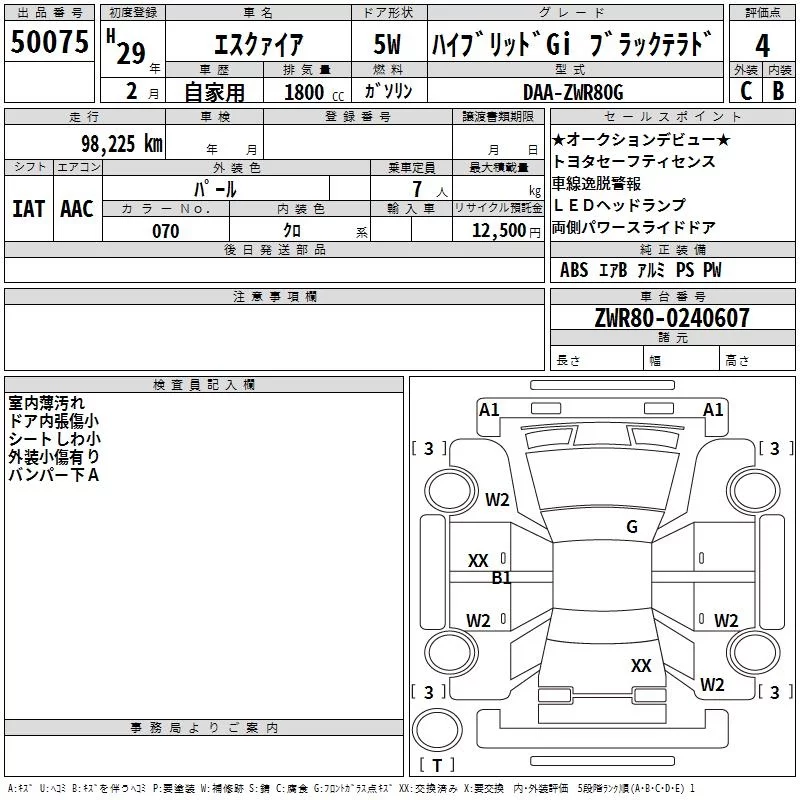Select recycle deposit 12,500円

click(x=506, y=231)
